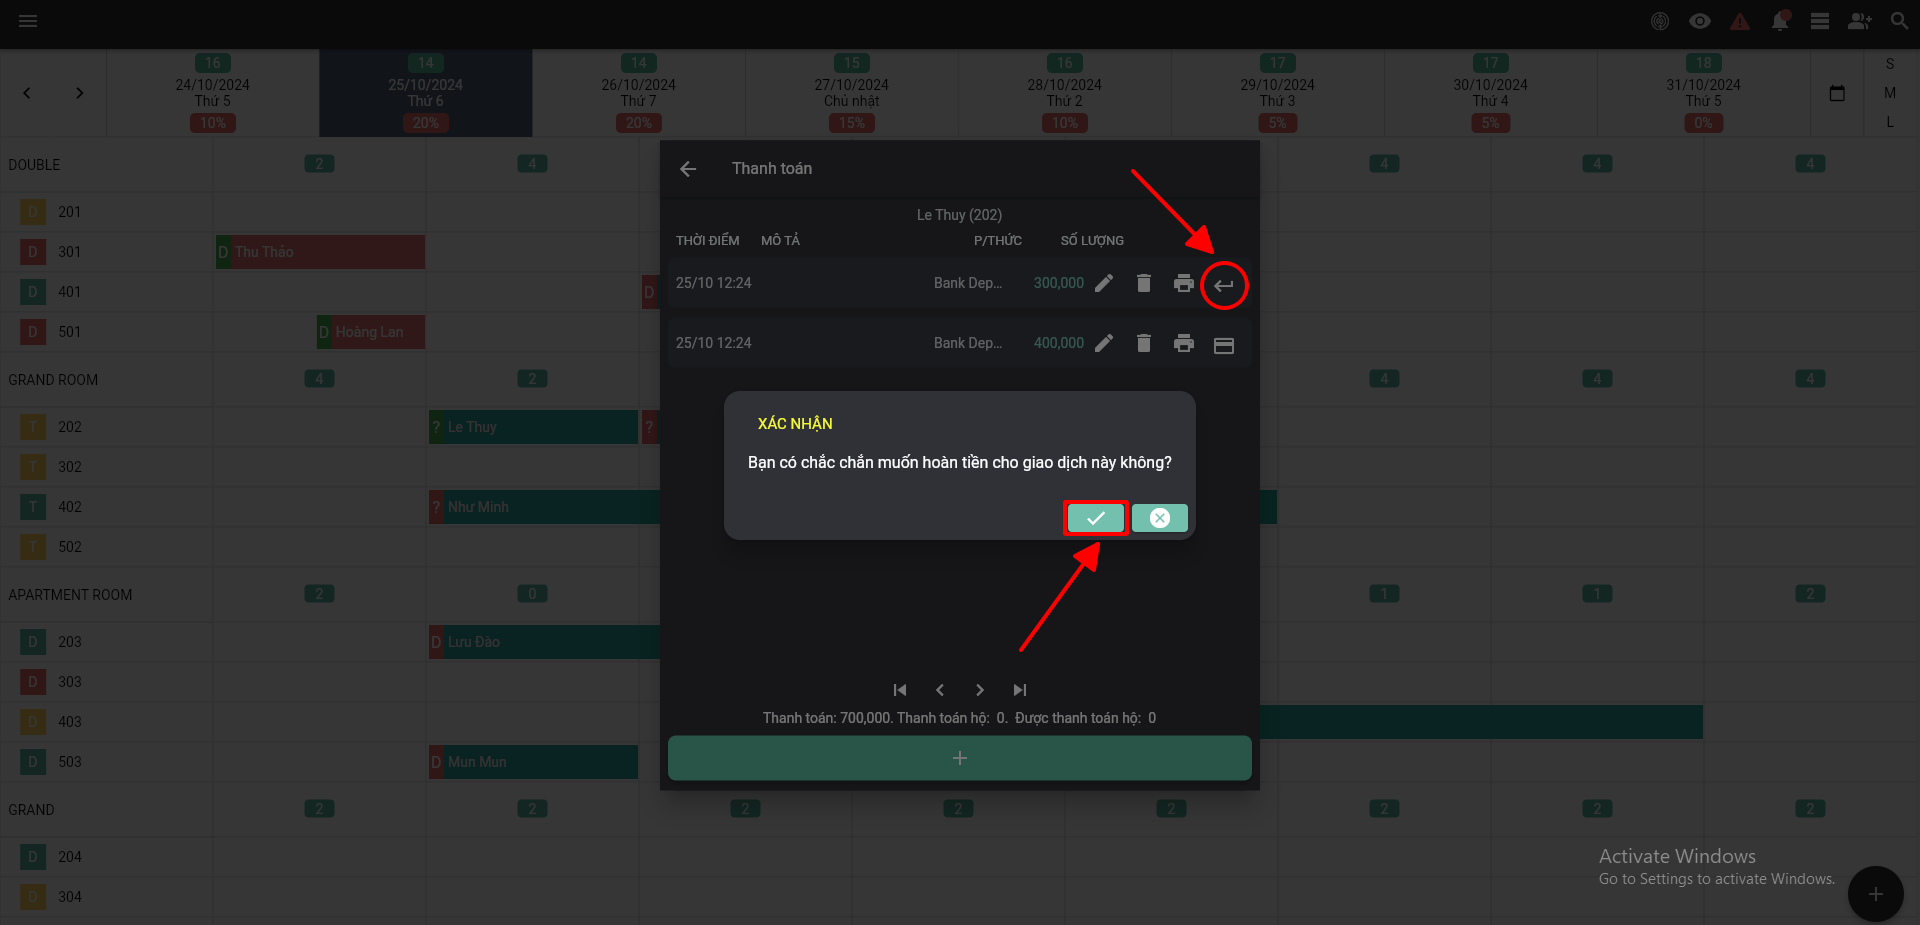Click the fingerprint icon in top bar
Screen dimensions: 1920x925
1660,21
